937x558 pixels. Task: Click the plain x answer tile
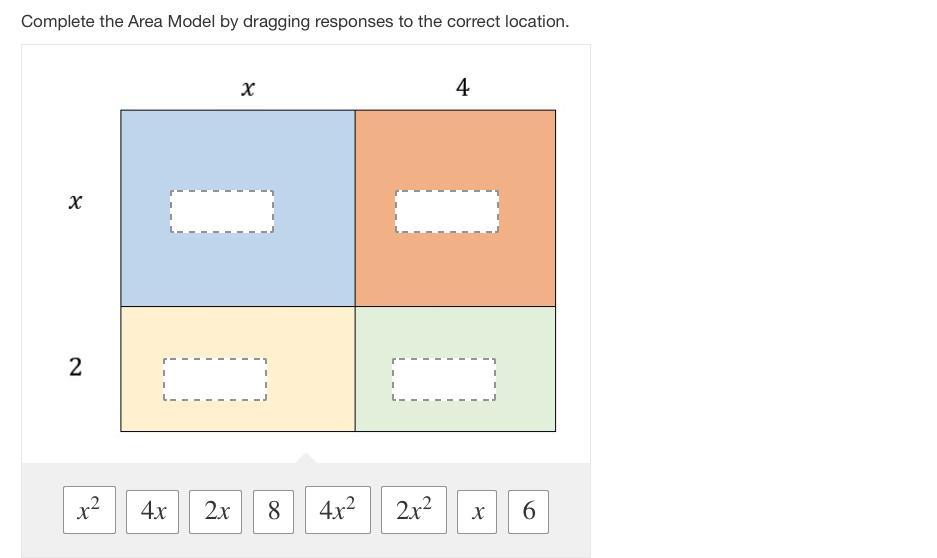tap(478, 511)
